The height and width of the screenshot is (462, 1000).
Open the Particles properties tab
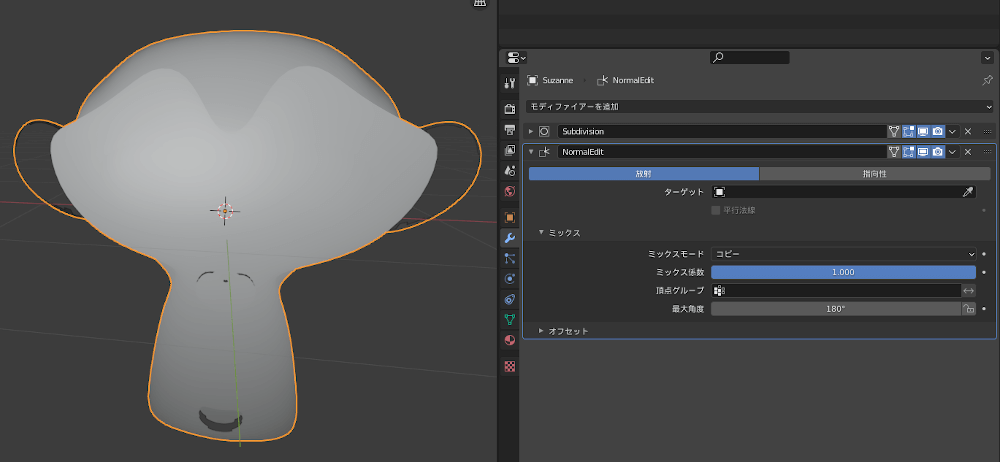509,258
